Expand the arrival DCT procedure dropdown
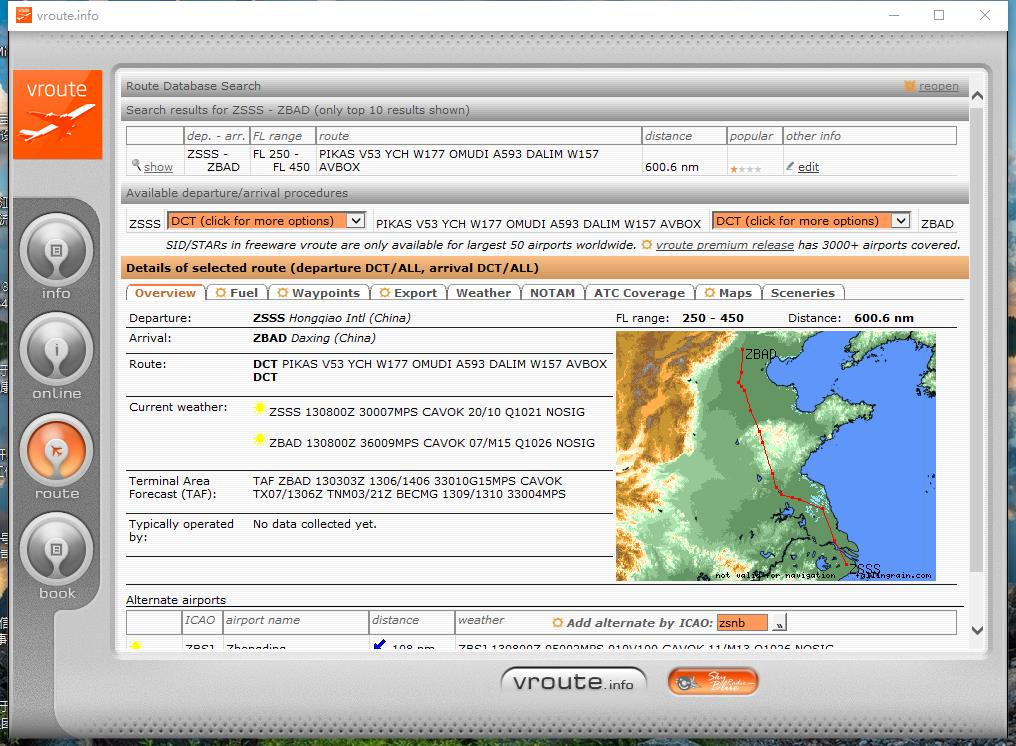Viewport: 1016px width, 746px height. click(x=811, y=221)
